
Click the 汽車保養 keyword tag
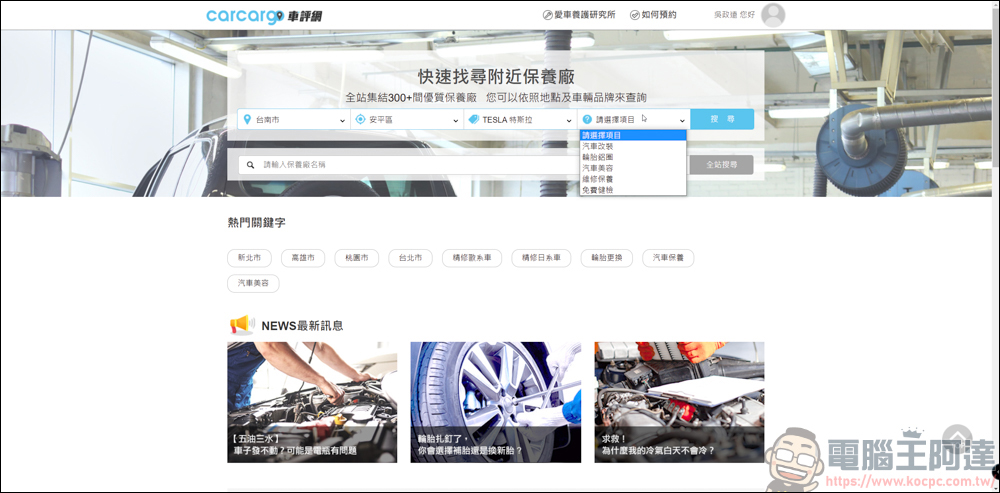668,258
